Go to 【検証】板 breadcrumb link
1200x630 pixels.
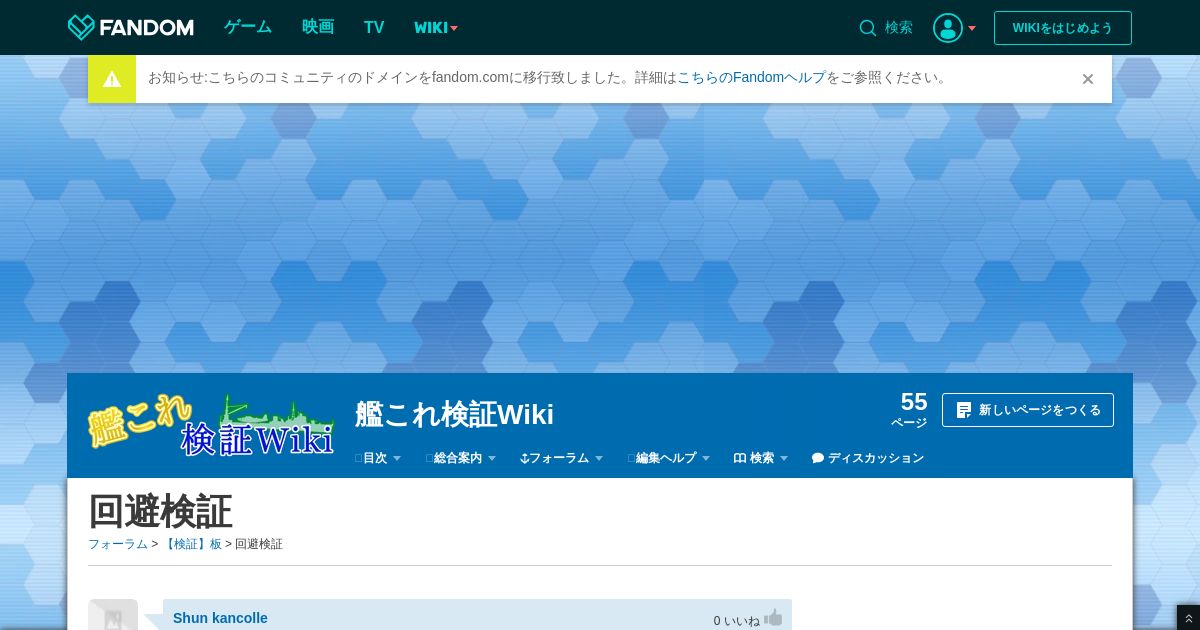coord(192,544)
